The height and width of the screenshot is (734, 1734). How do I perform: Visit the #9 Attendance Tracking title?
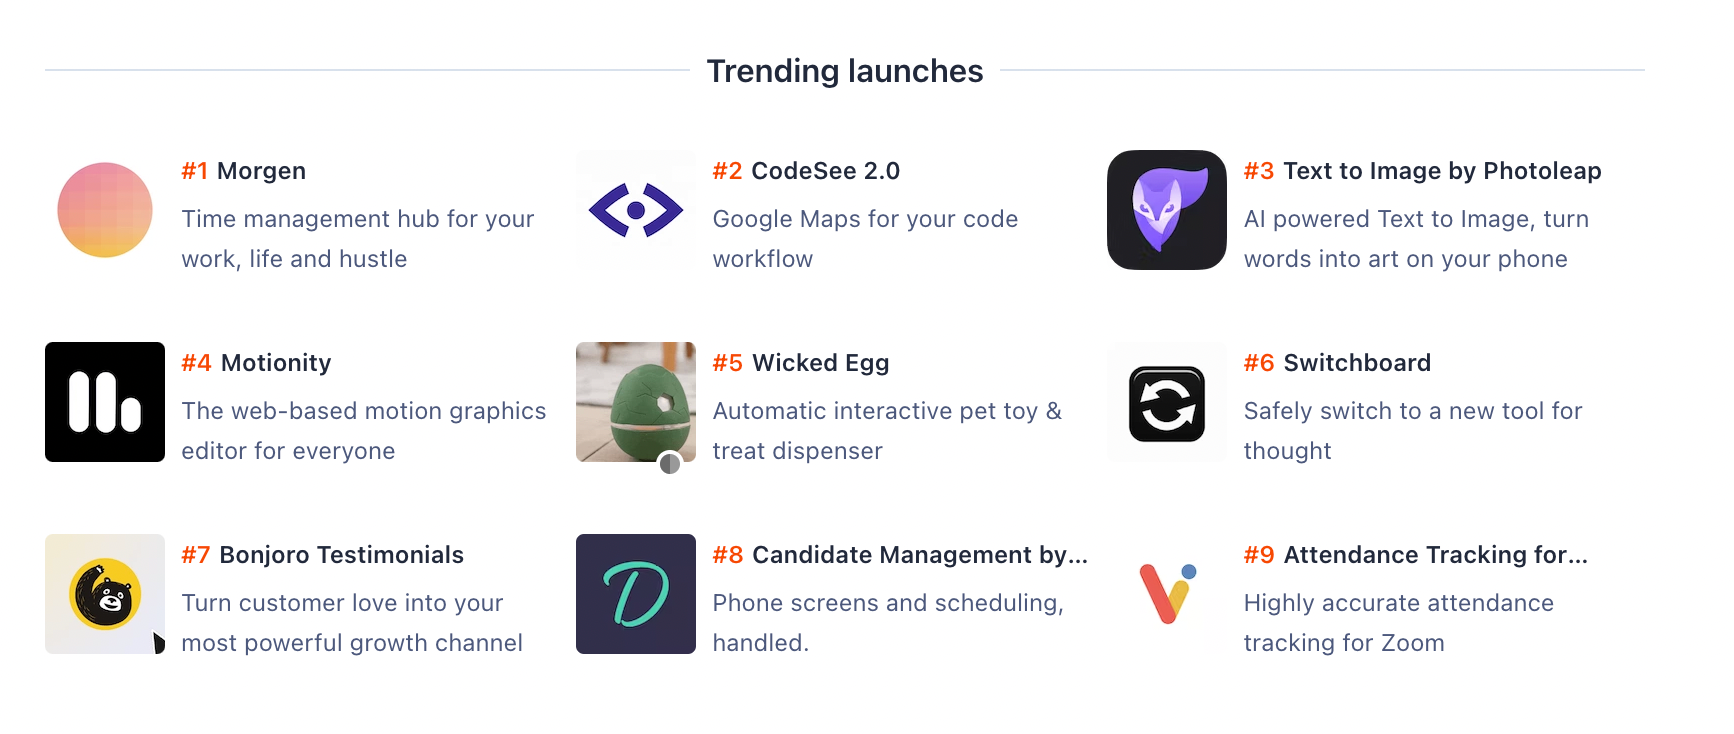(1415, 555)
